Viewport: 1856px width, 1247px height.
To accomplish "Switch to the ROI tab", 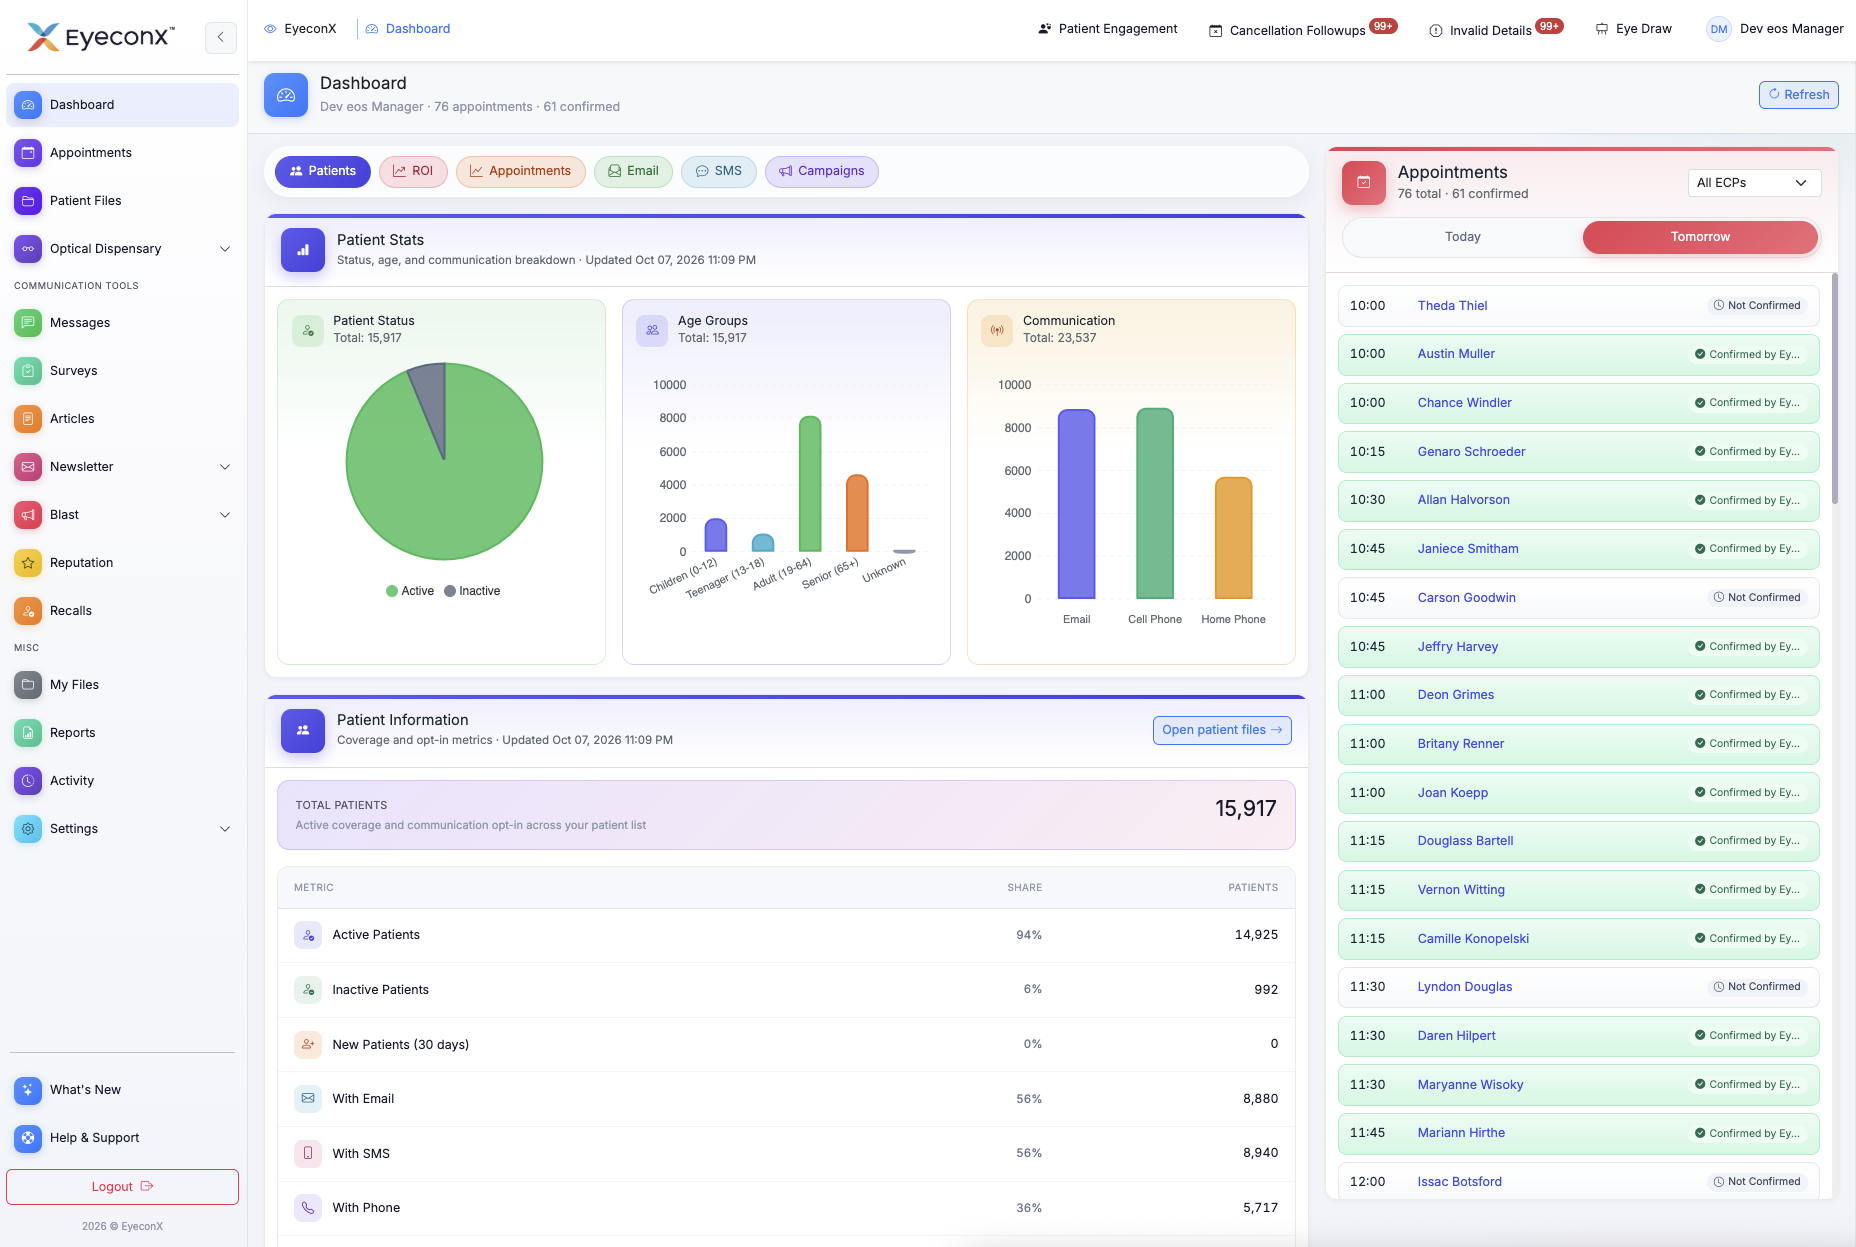I will (413, 171).
